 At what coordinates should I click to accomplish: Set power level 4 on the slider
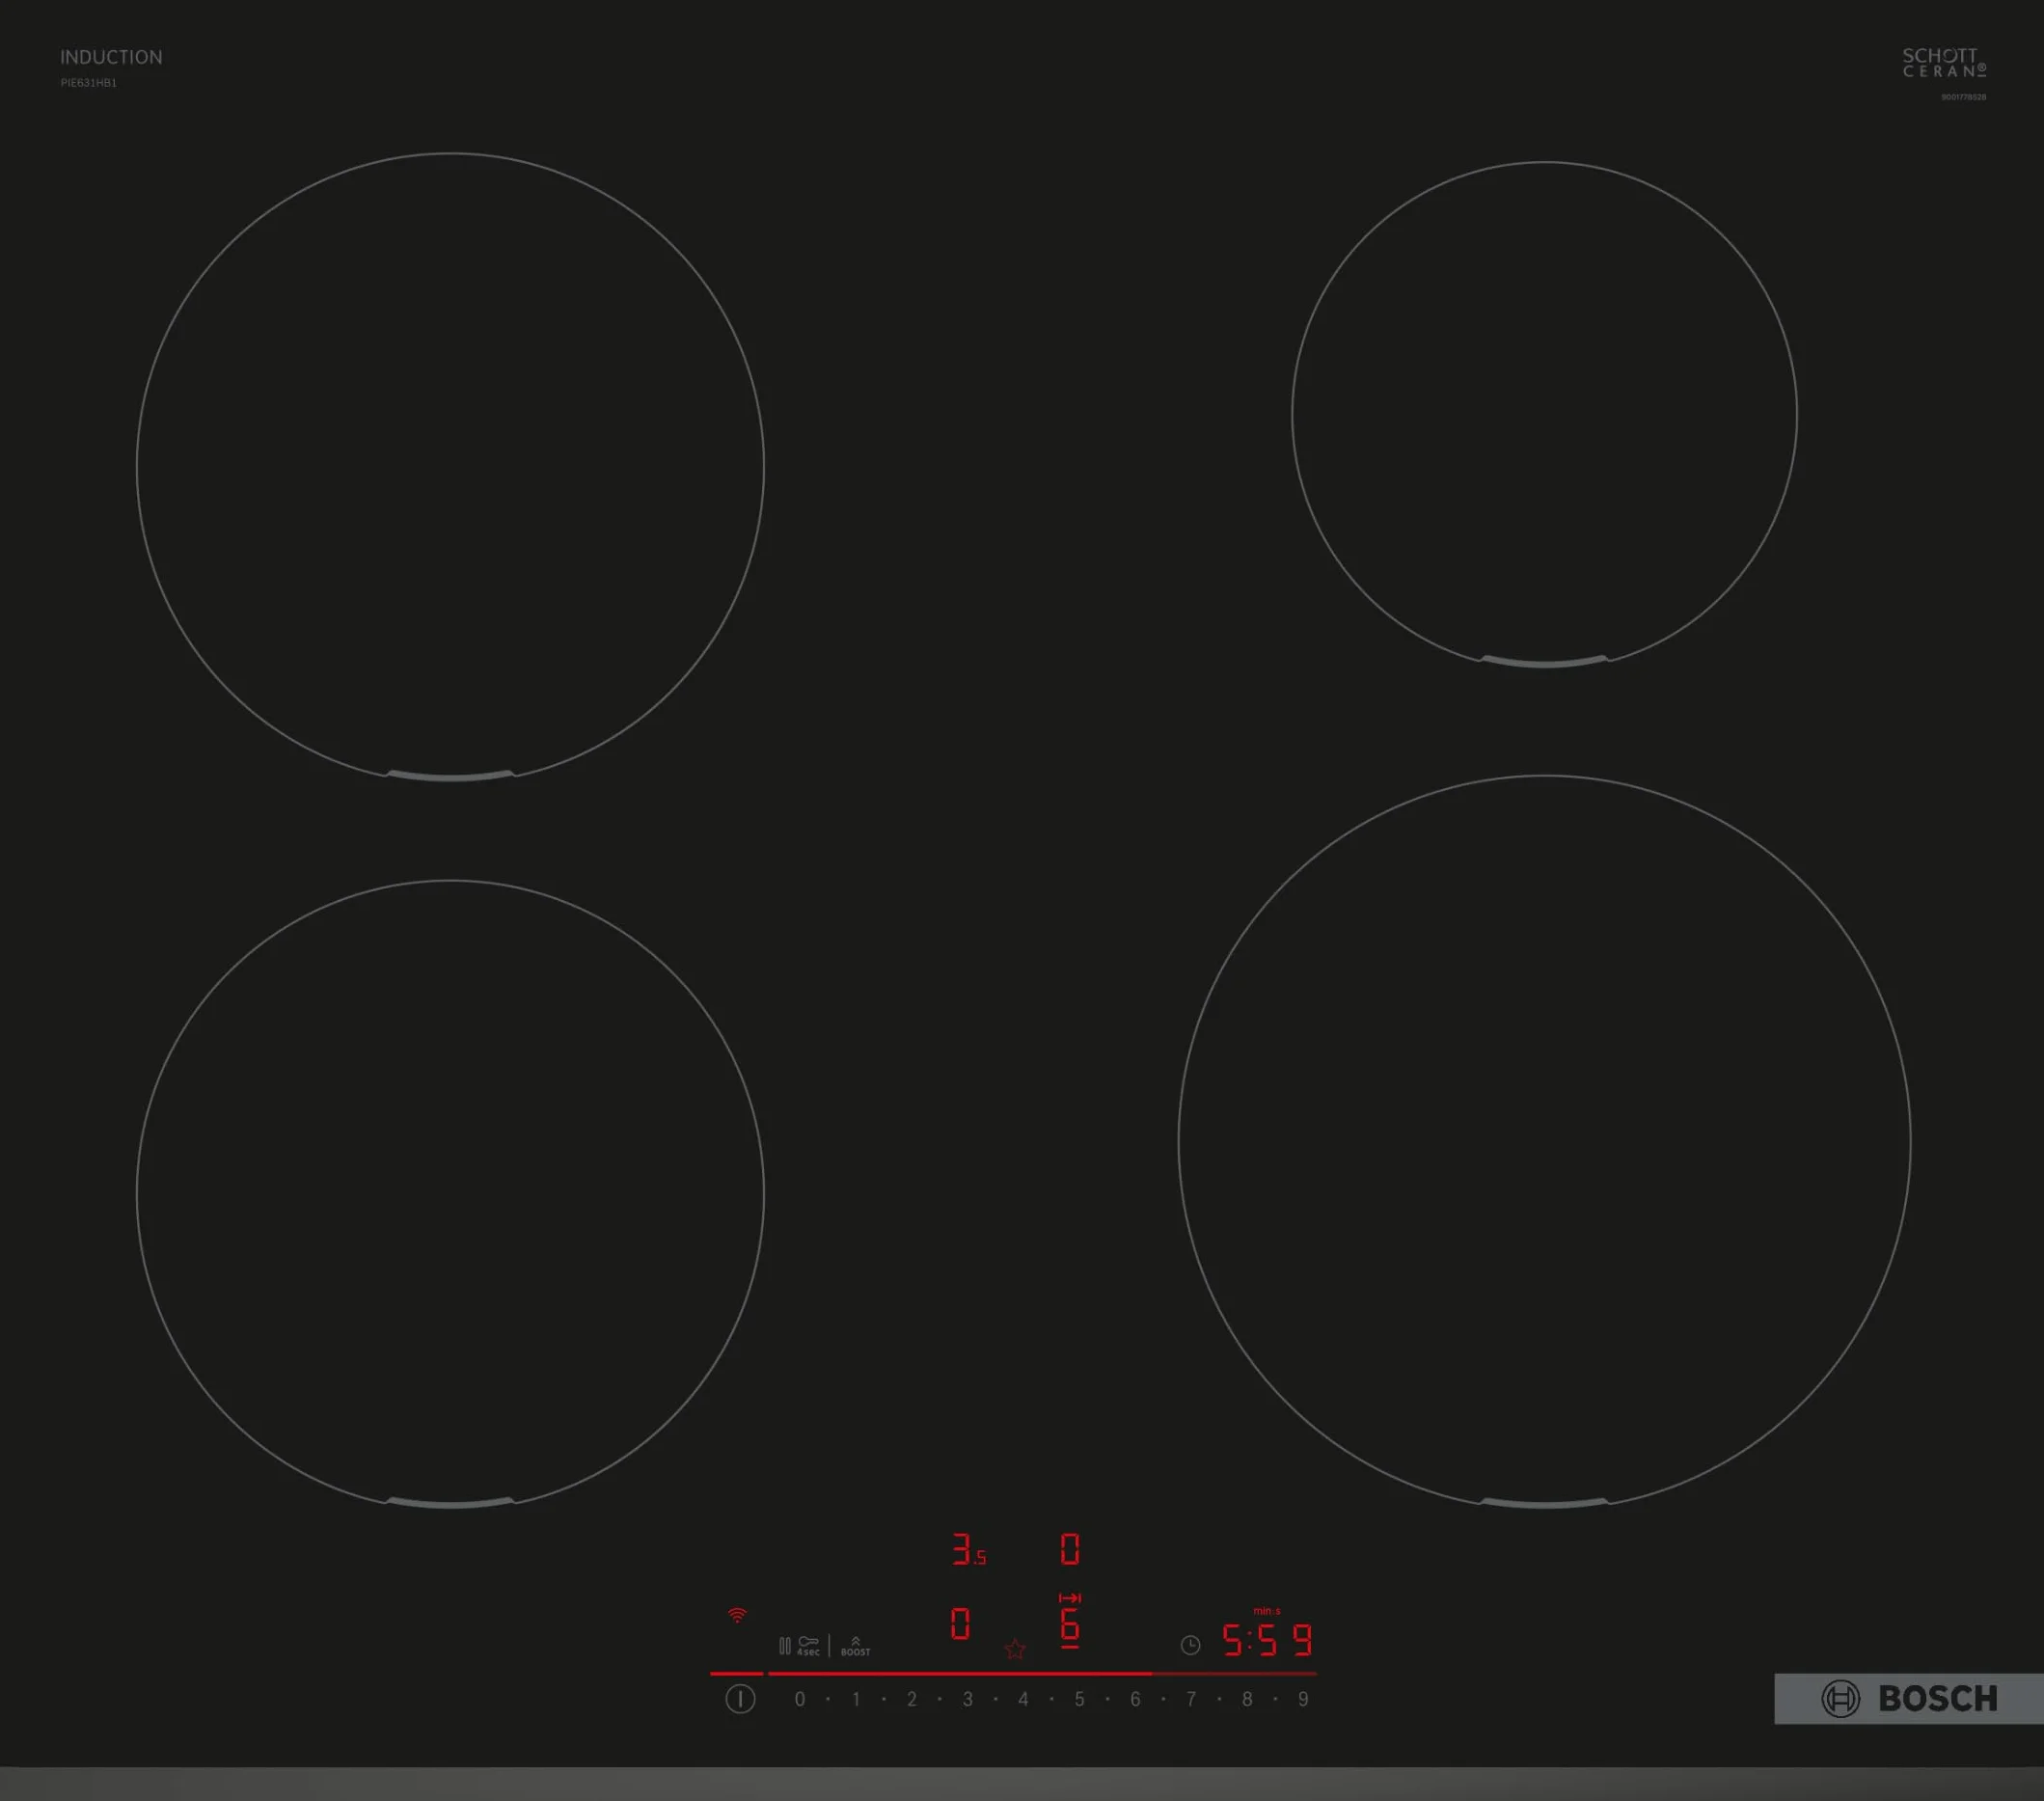coord(1024,1699)
